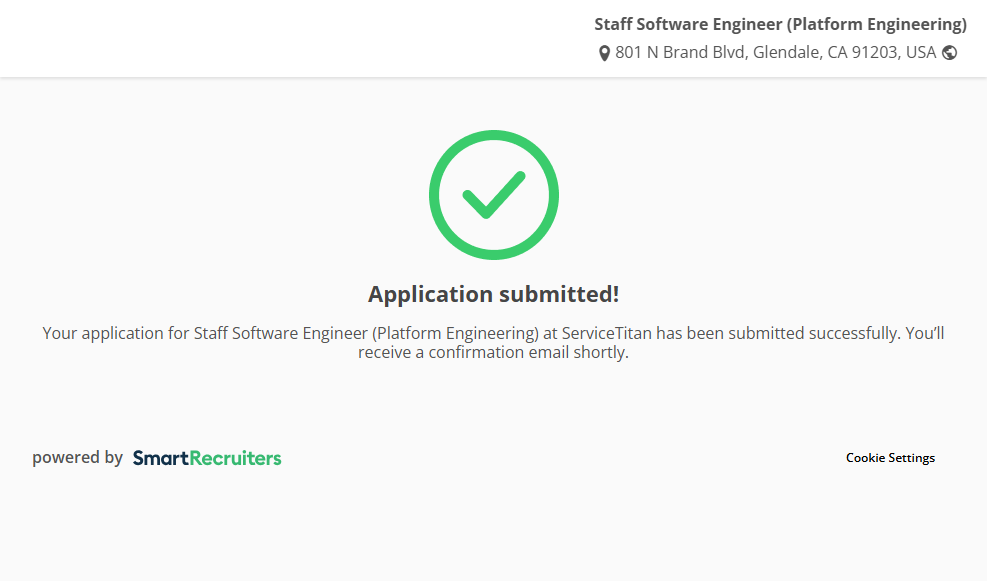This screenshot has width=987, height=581.
Task: Open Cookie Settings
Action: coord(890,458)
